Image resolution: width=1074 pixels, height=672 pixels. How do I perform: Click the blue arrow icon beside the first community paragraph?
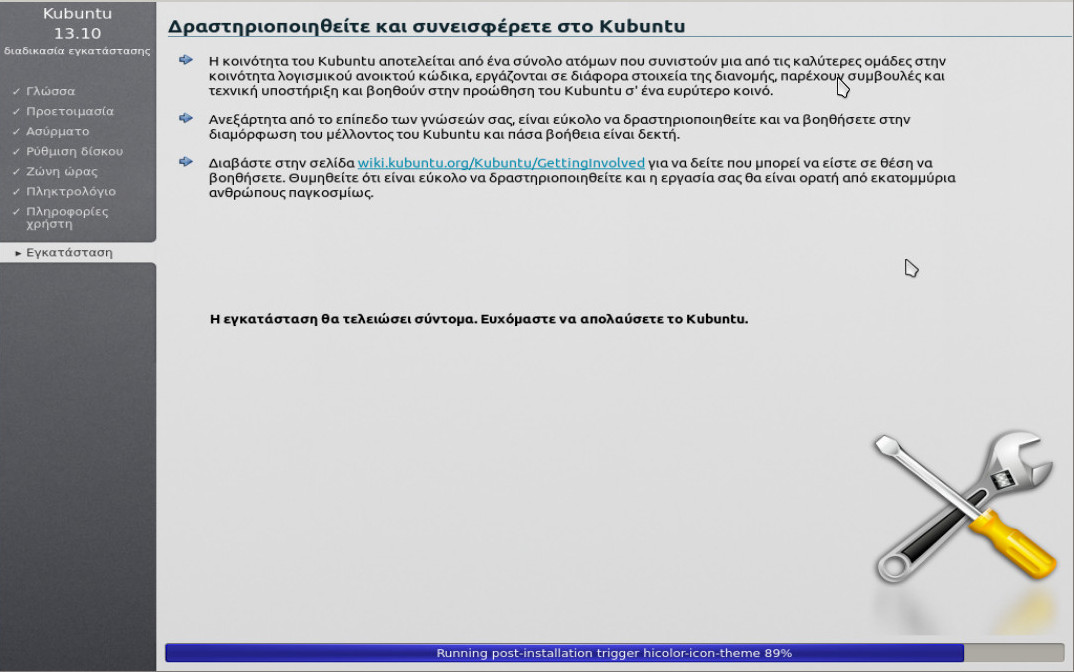186,60
